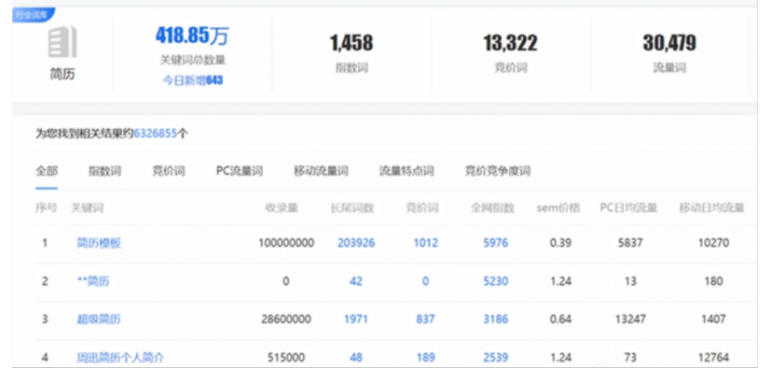The image size is (763, 375).
Task: Open bid word count 837
Action: click(426, 320)
